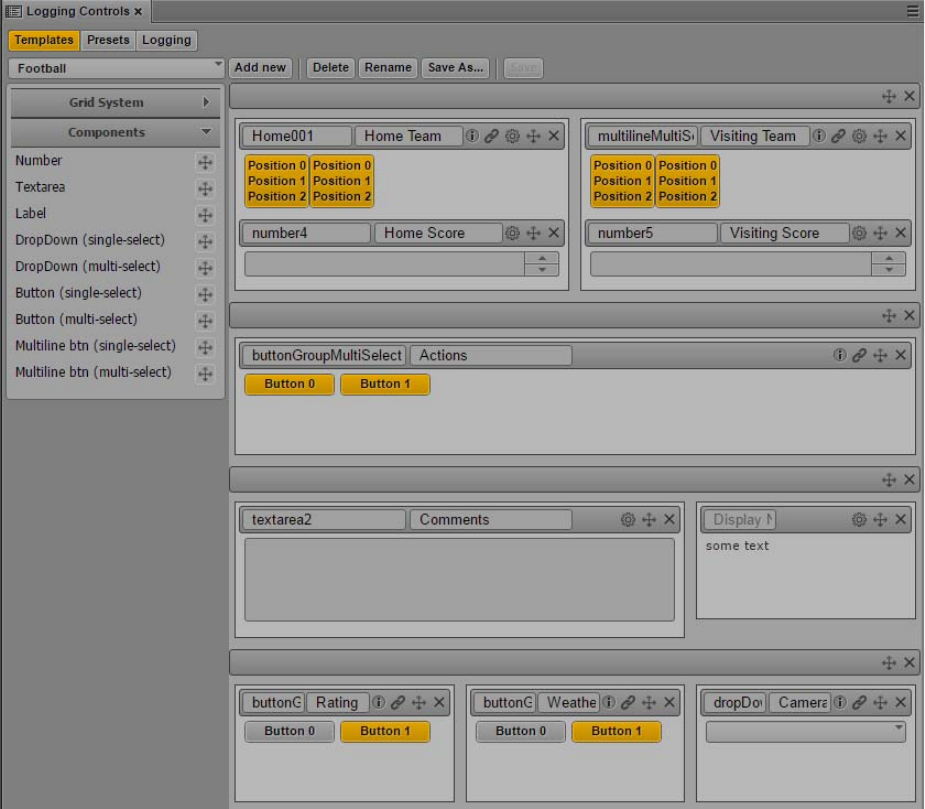Switch to the Logging tab

pos(166,40)
